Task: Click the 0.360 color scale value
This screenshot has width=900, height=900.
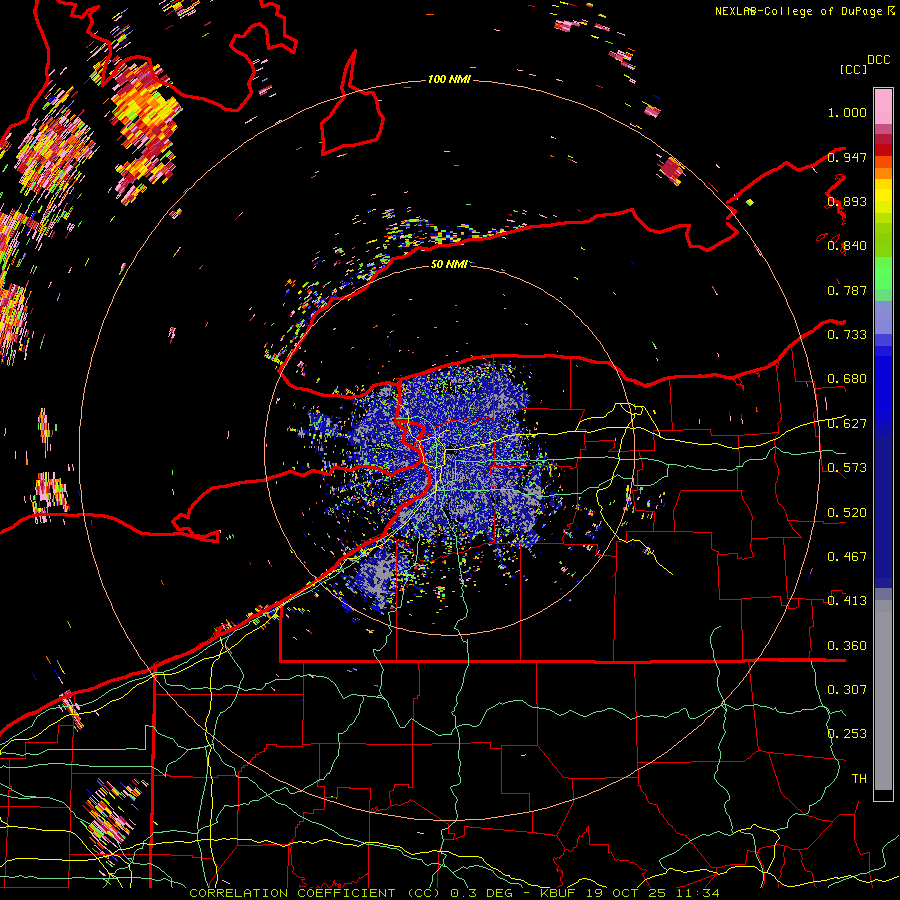Action: click(847, 646)
